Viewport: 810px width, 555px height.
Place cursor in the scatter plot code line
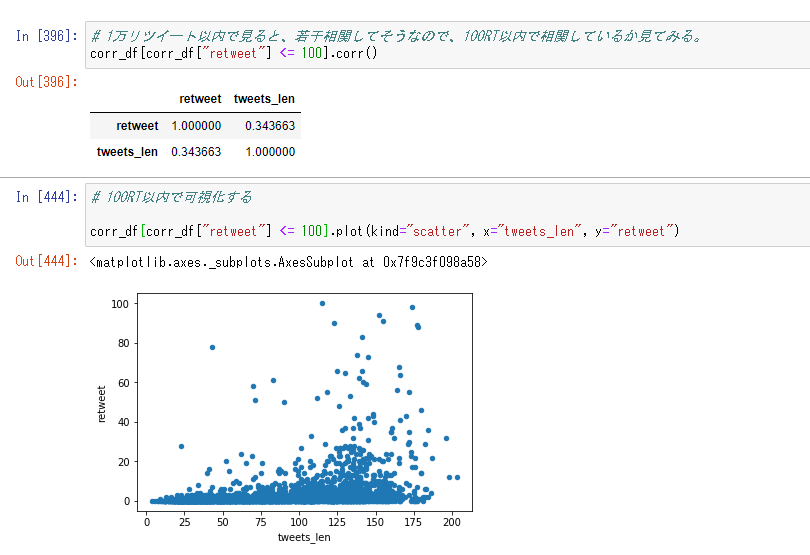[384, 232]
